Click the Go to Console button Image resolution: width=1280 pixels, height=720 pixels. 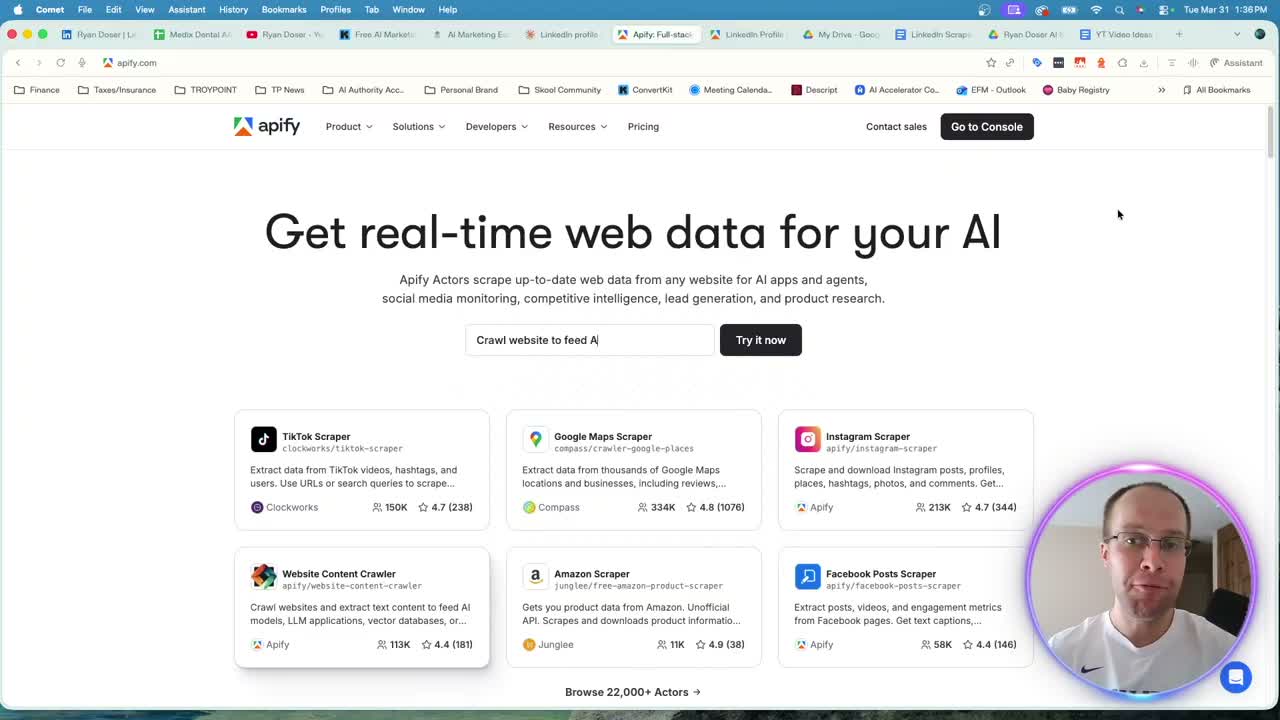(987, 127)
